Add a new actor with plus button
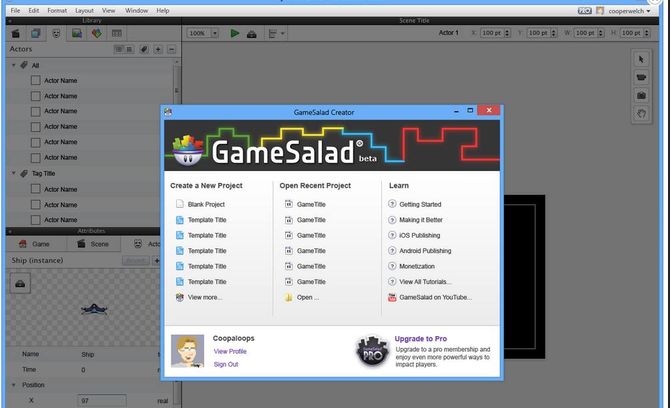 [158, 50]
